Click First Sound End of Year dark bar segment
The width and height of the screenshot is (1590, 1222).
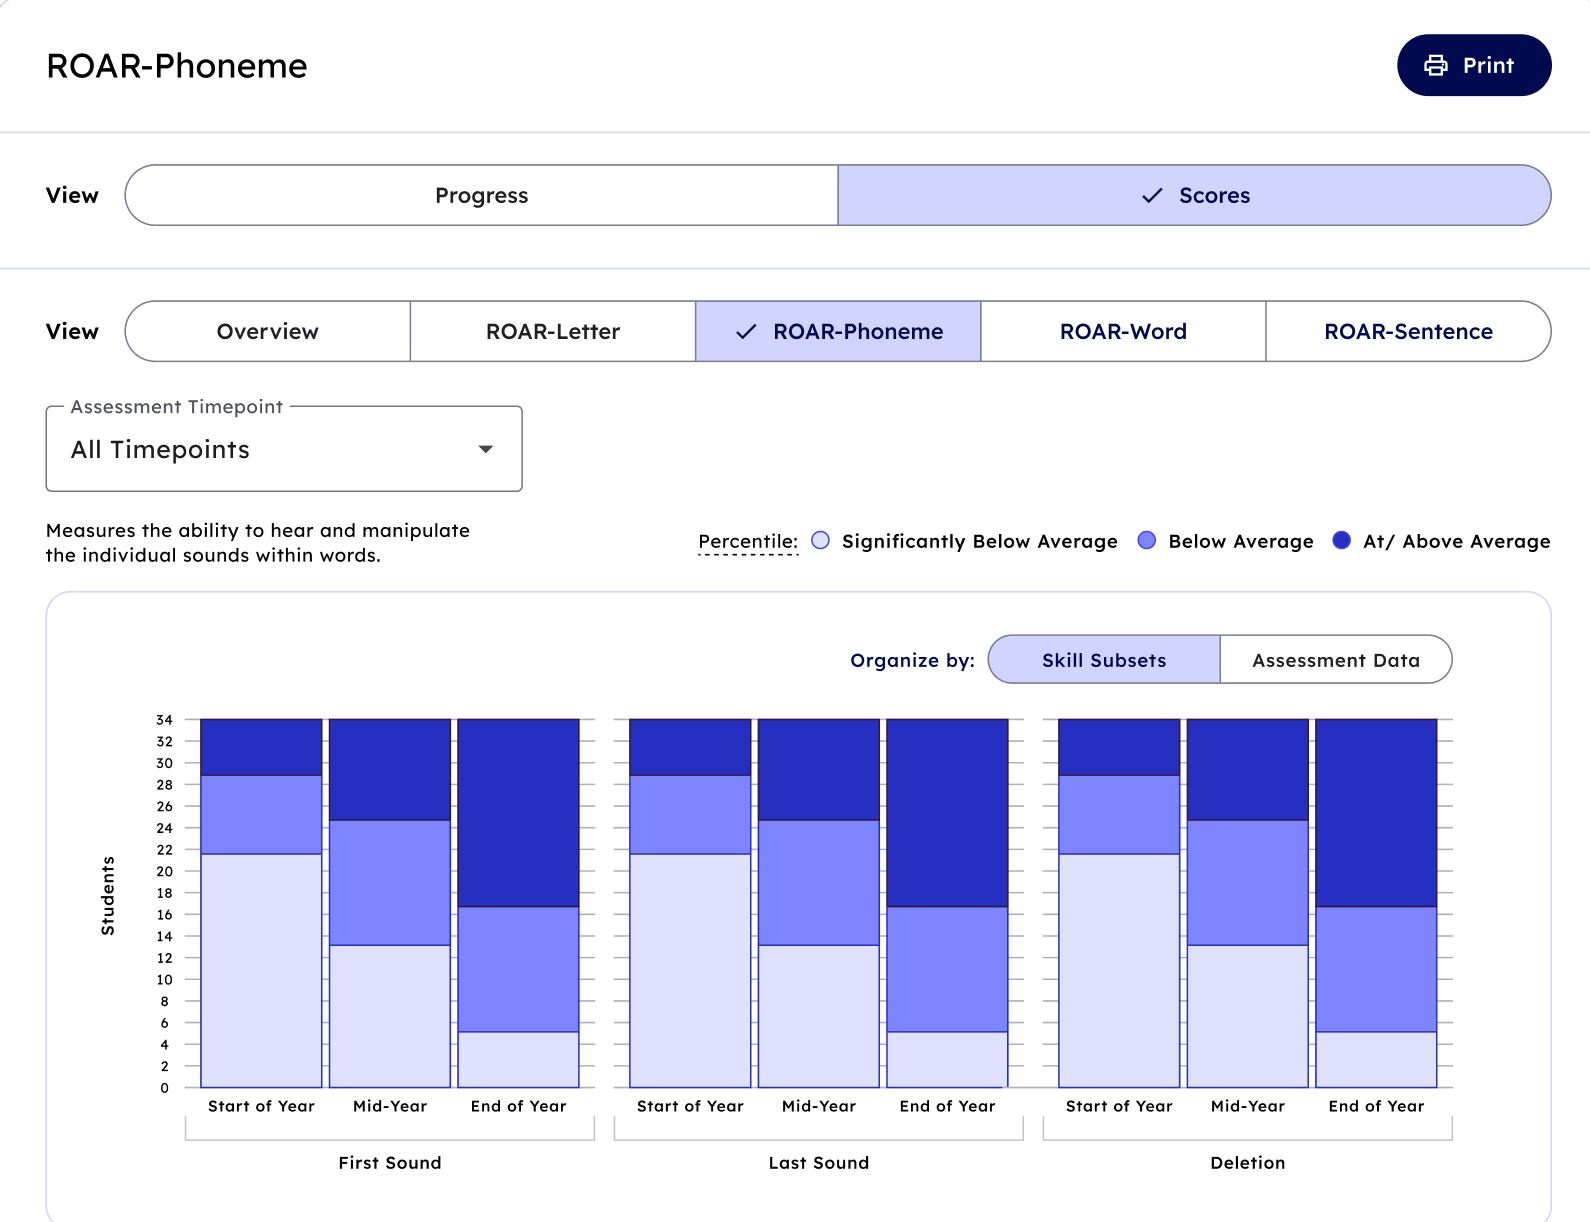point(518,812)
